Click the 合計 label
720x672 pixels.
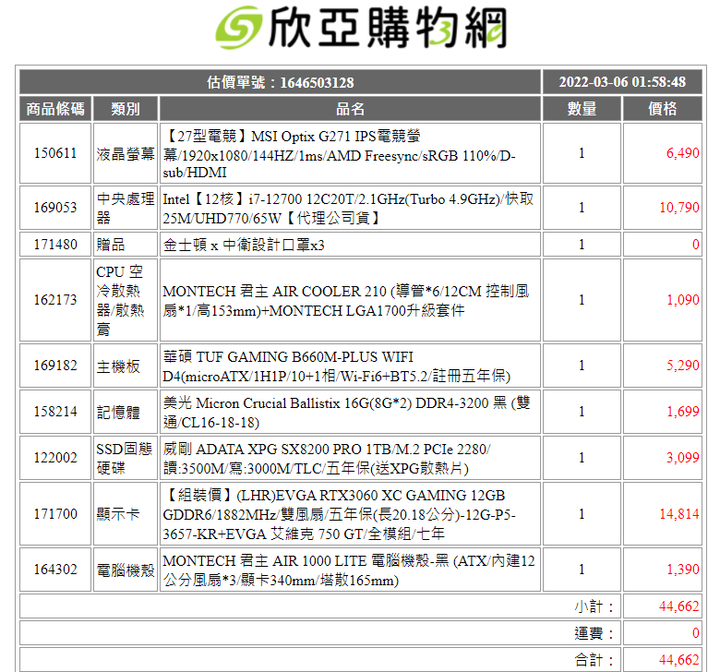594,660
